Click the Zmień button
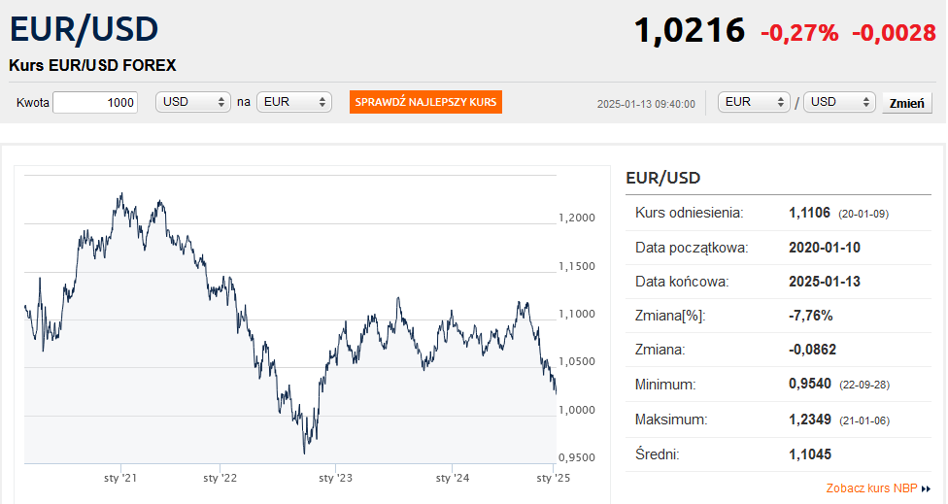 click(x=907, y=103)
